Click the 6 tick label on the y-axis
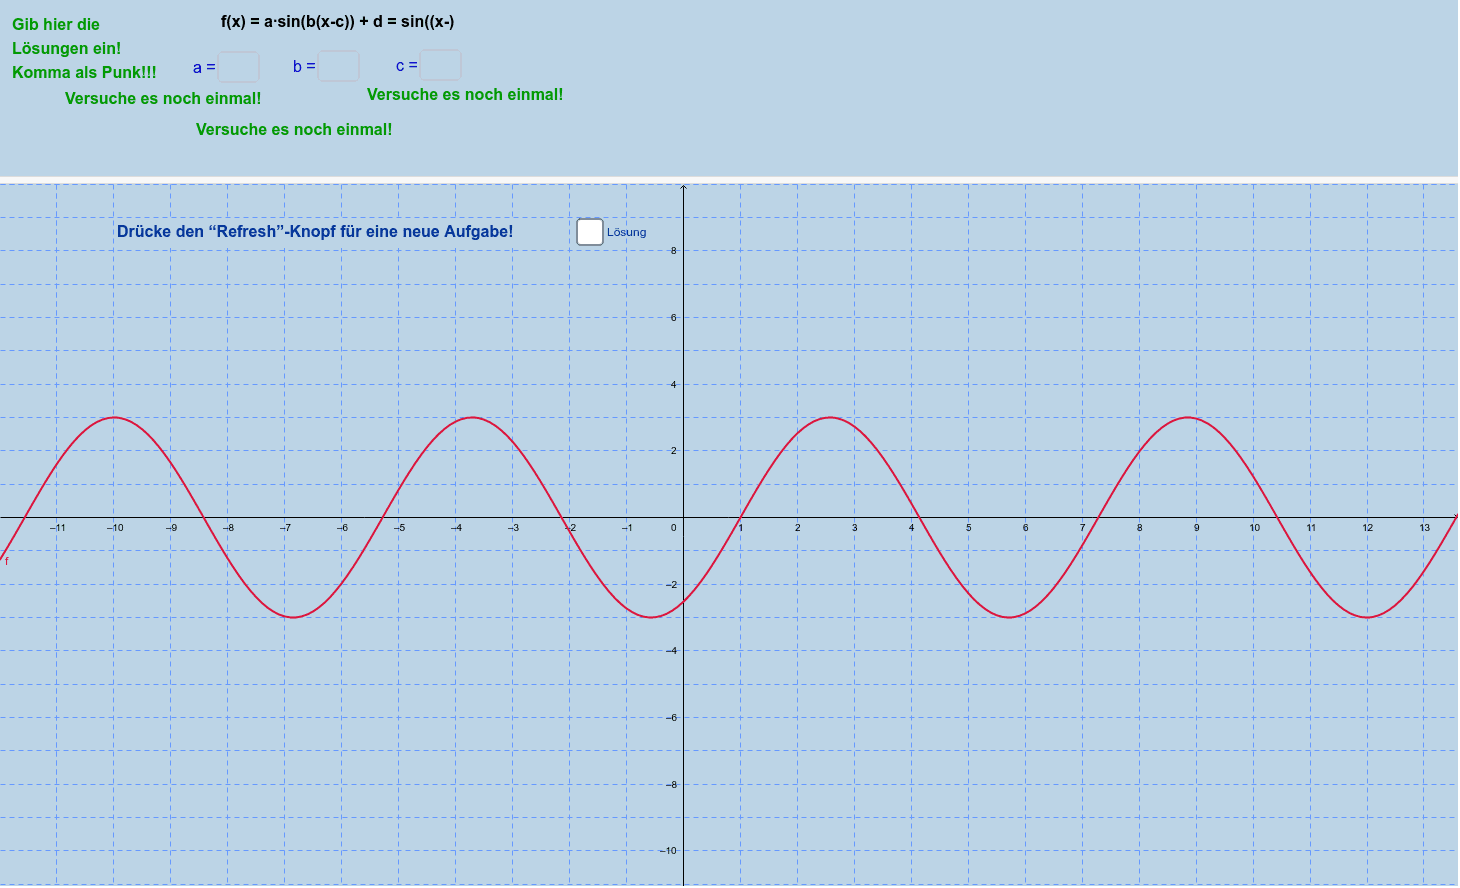 673,318
